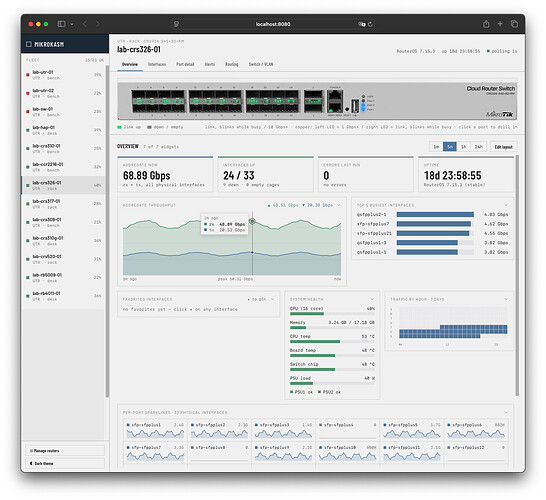
Task: Click the third SFP+ port block on faceplate
Action: [272, 101]
